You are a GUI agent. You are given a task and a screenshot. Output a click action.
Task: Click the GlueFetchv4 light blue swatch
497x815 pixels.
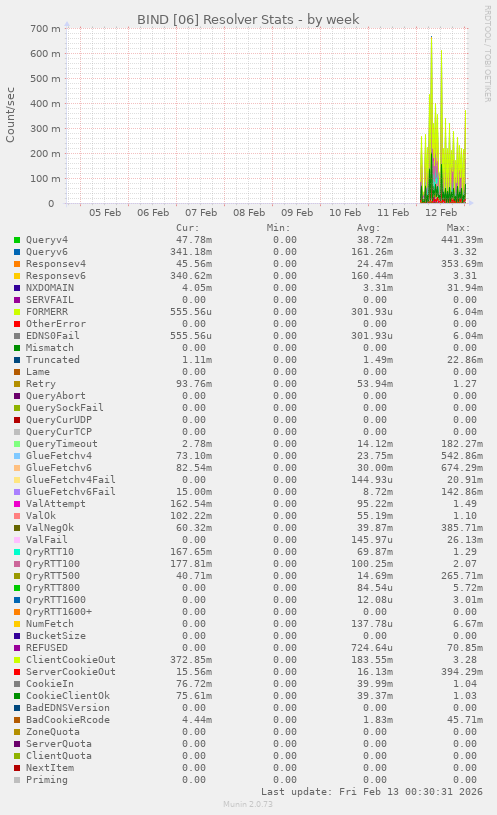coord(17,456)
